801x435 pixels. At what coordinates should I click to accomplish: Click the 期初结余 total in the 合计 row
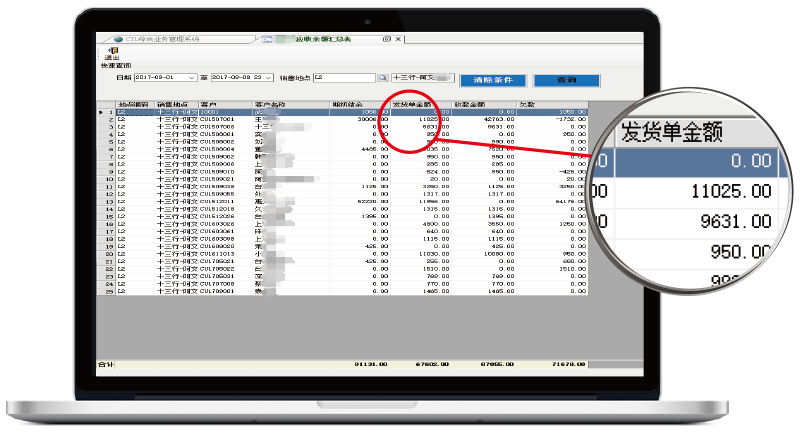point(371,365)
